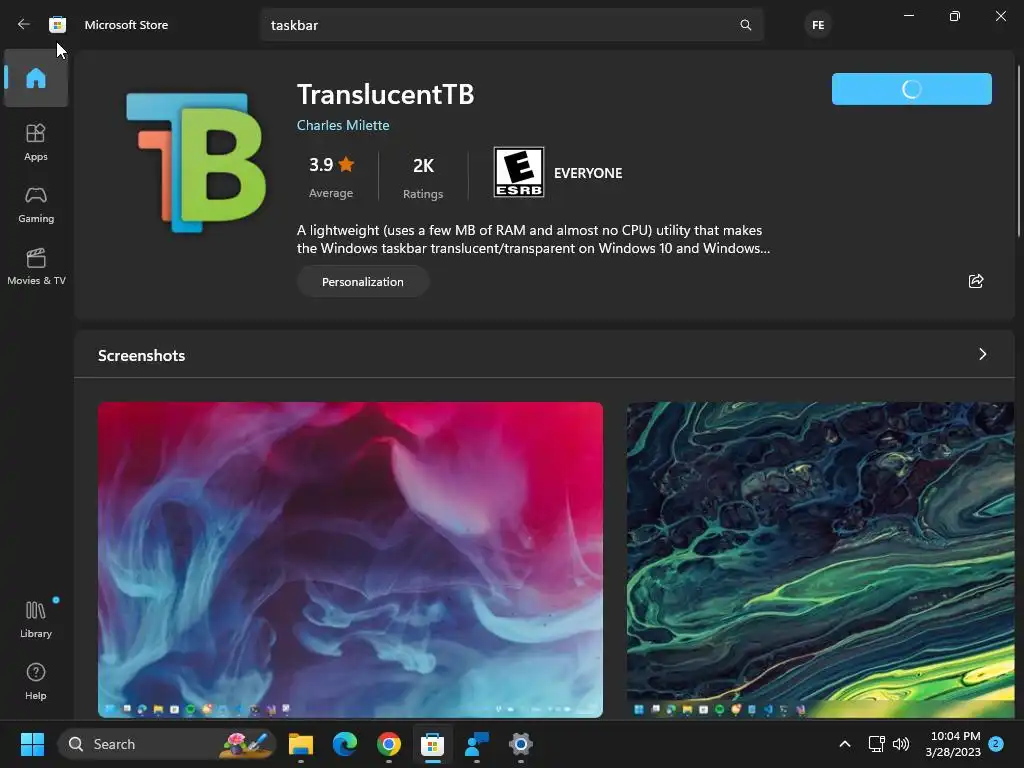Open the Help page
The width and height of the screenshot is (1024, 768).
pyautogui.click(x=36, y=681)
